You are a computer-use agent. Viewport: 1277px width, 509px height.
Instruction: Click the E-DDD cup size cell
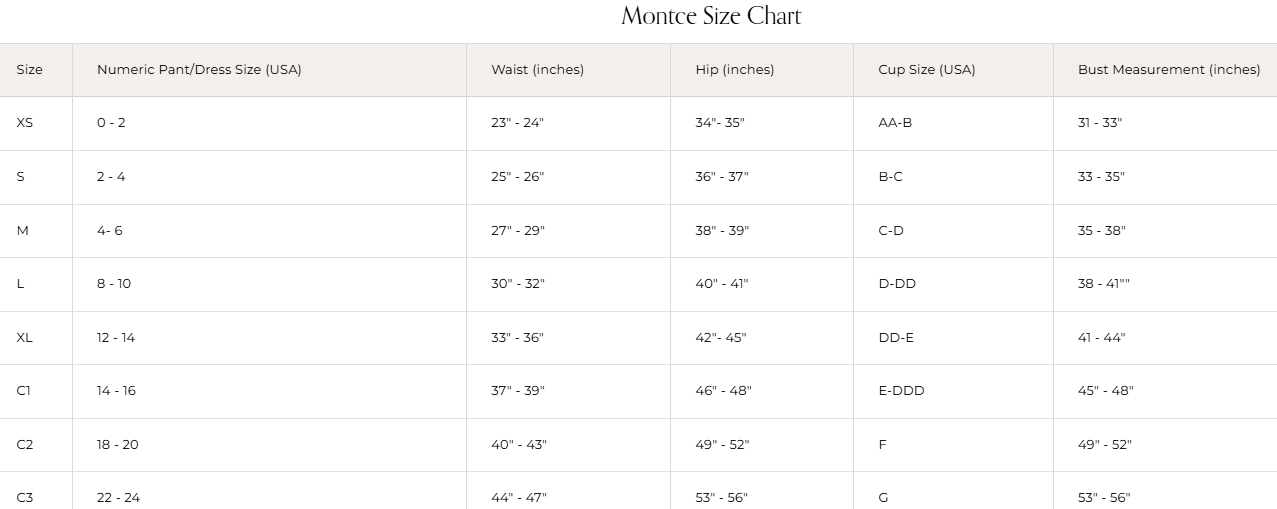pyautogui.click(x=901, y=391)
